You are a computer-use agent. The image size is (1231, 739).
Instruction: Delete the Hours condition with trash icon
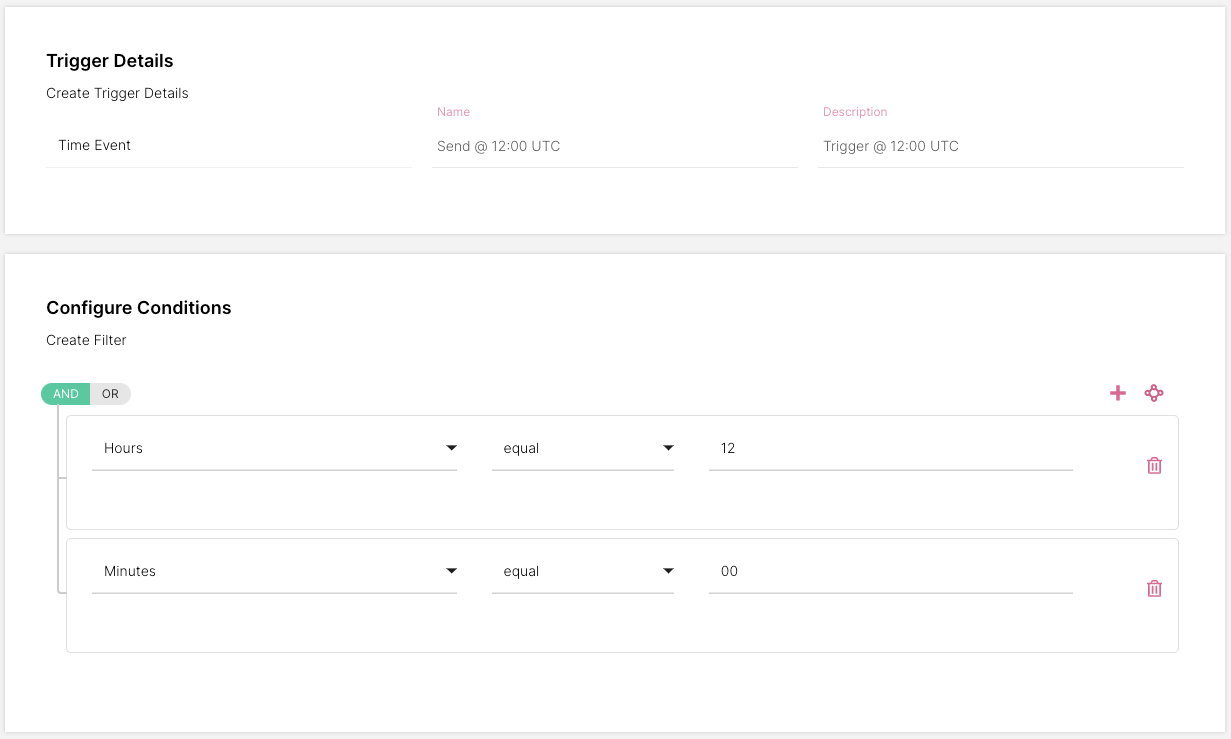(1154, 466)
